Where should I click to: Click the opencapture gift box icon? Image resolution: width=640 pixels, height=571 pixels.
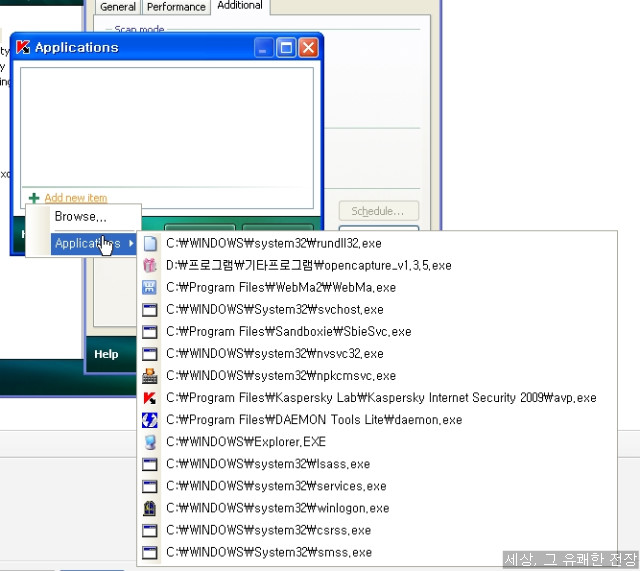(x=150, y=265)
